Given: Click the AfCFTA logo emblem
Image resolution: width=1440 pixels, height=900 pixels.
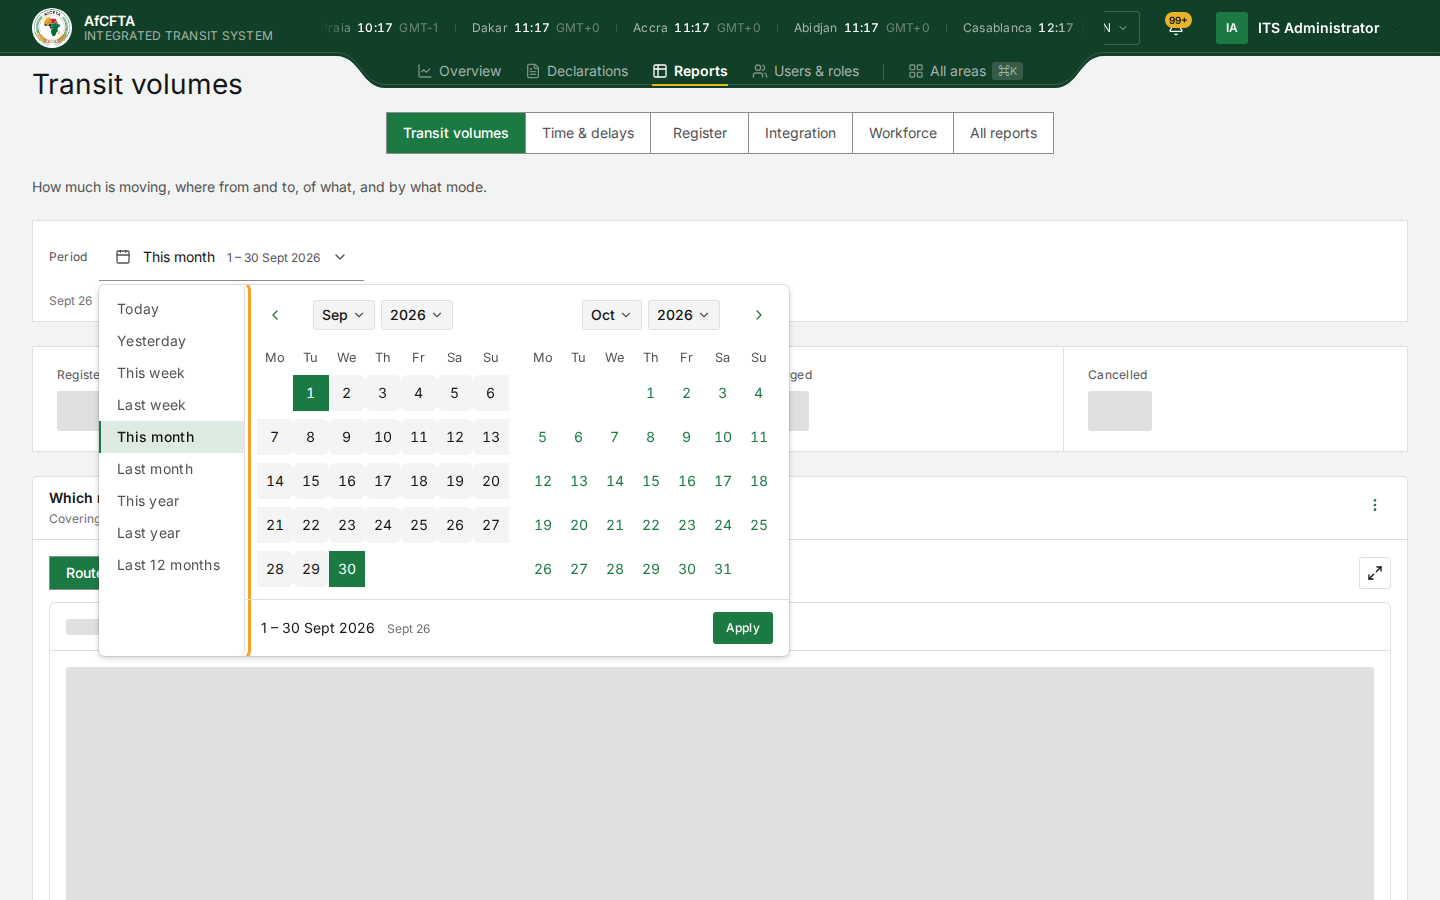Looking at the screenshot, I should (52, 28).
